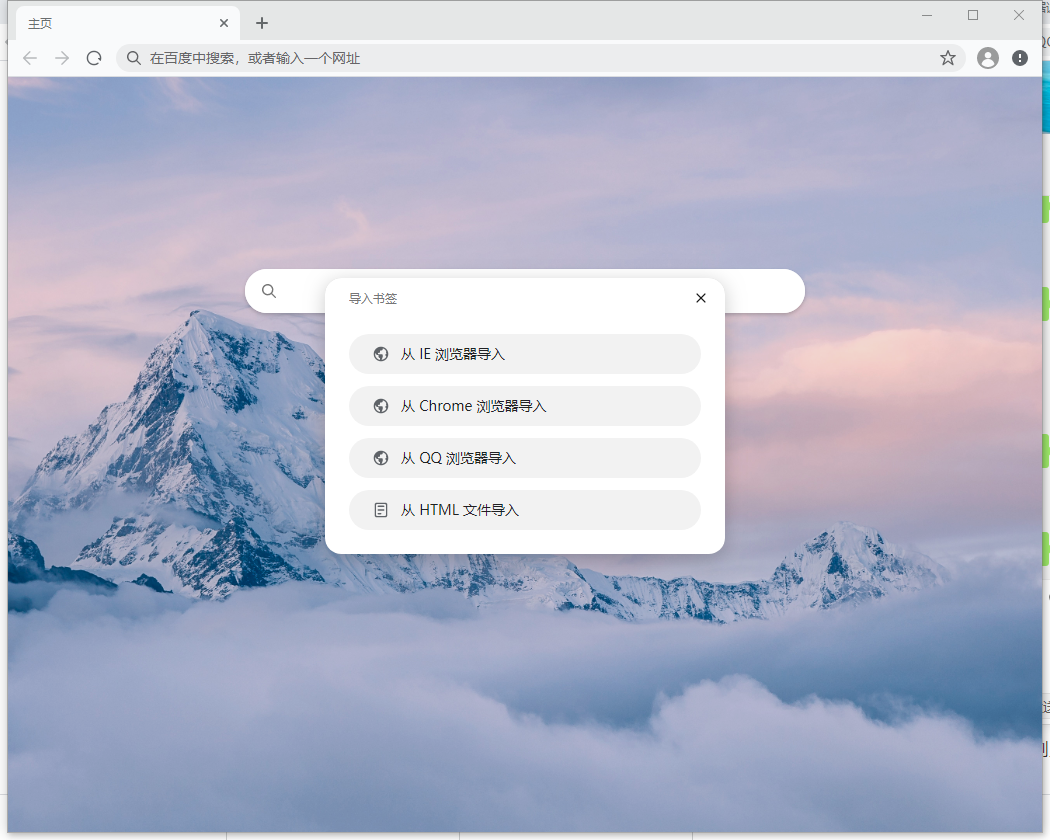Click the address bar search magnifier icon
1050x840 pixels.
click(x=134, y=58)
